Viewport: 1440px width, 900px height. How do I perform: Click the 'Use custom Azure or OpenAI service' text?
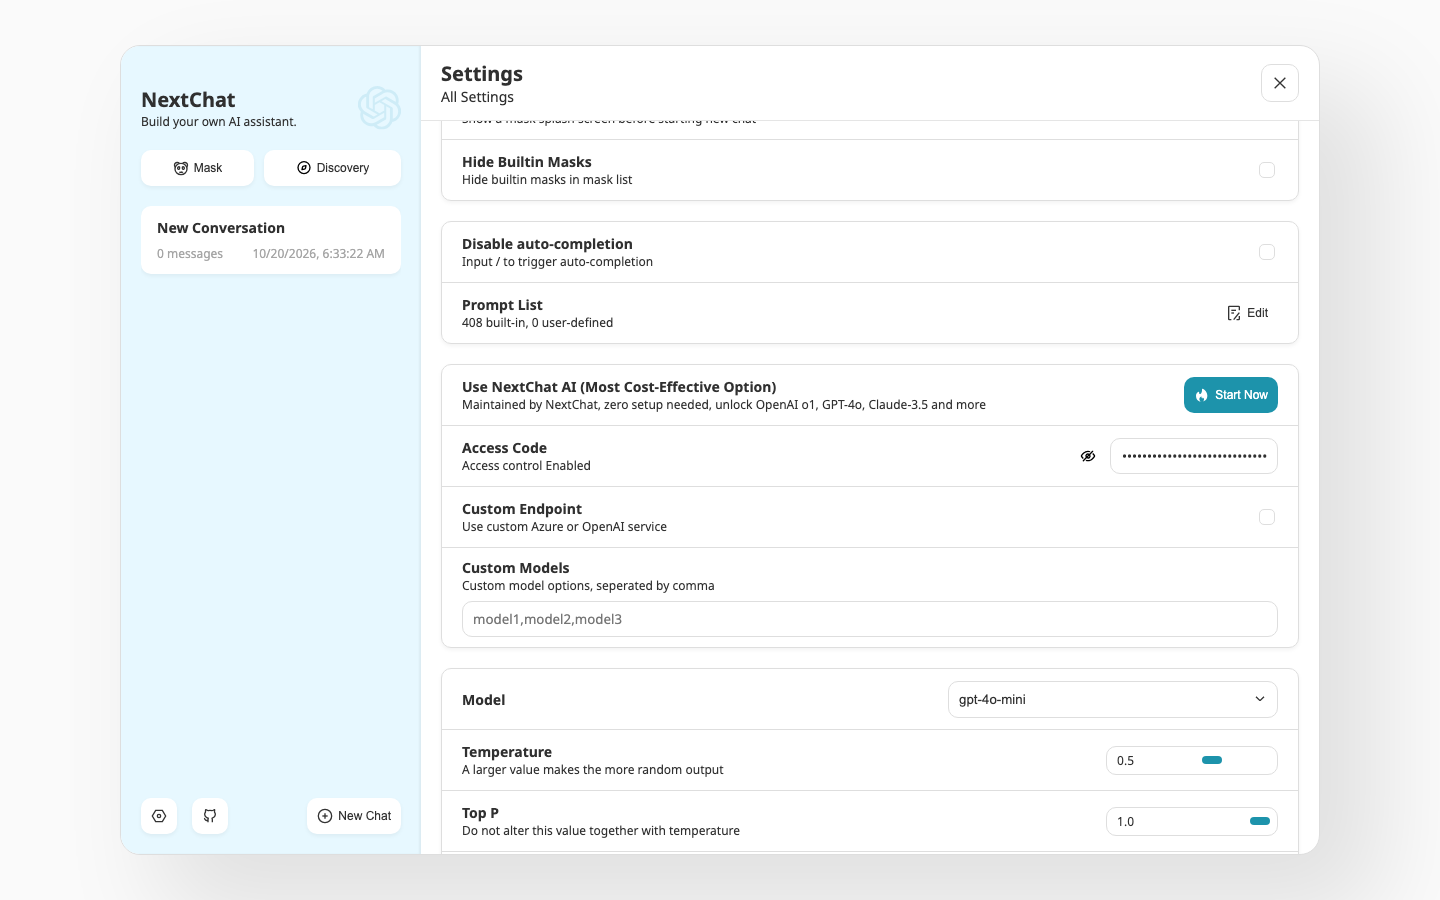click(564, 527)
